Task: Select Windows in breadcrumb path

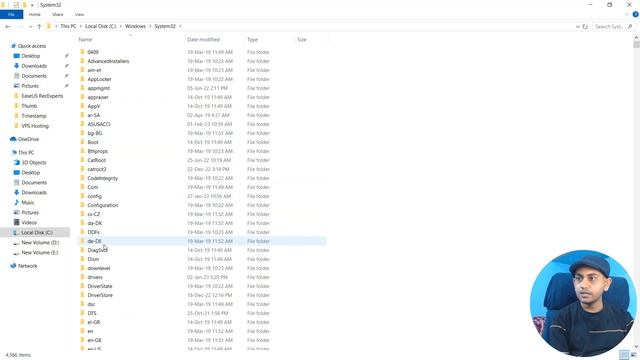Action: tap(135, 26)
